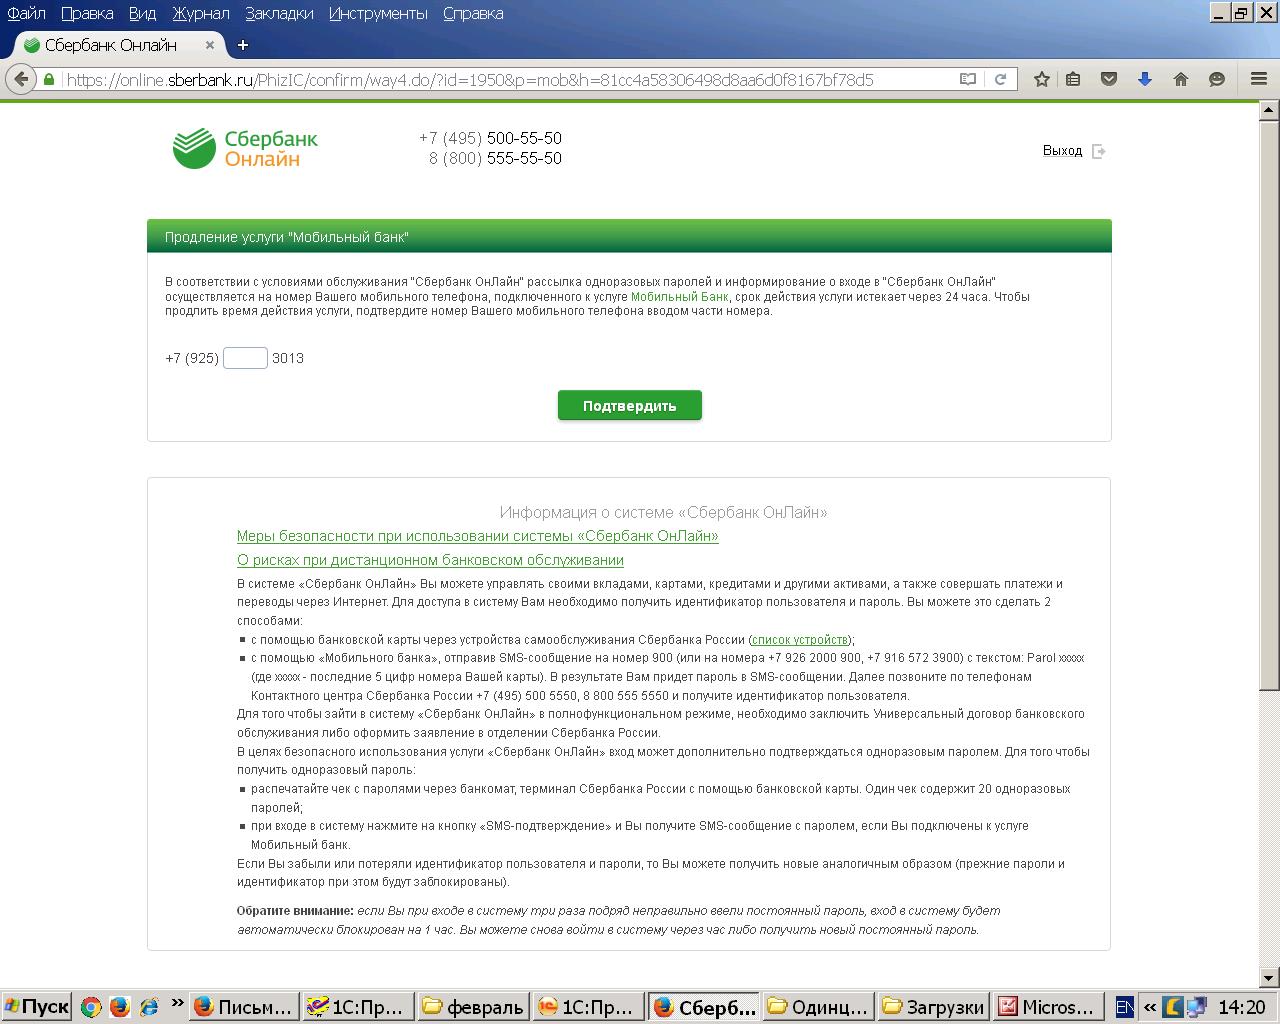Open Меры безопасности при использовании системы link
This screenshot has height=1024, width=1280.
(x=478, y=536)
